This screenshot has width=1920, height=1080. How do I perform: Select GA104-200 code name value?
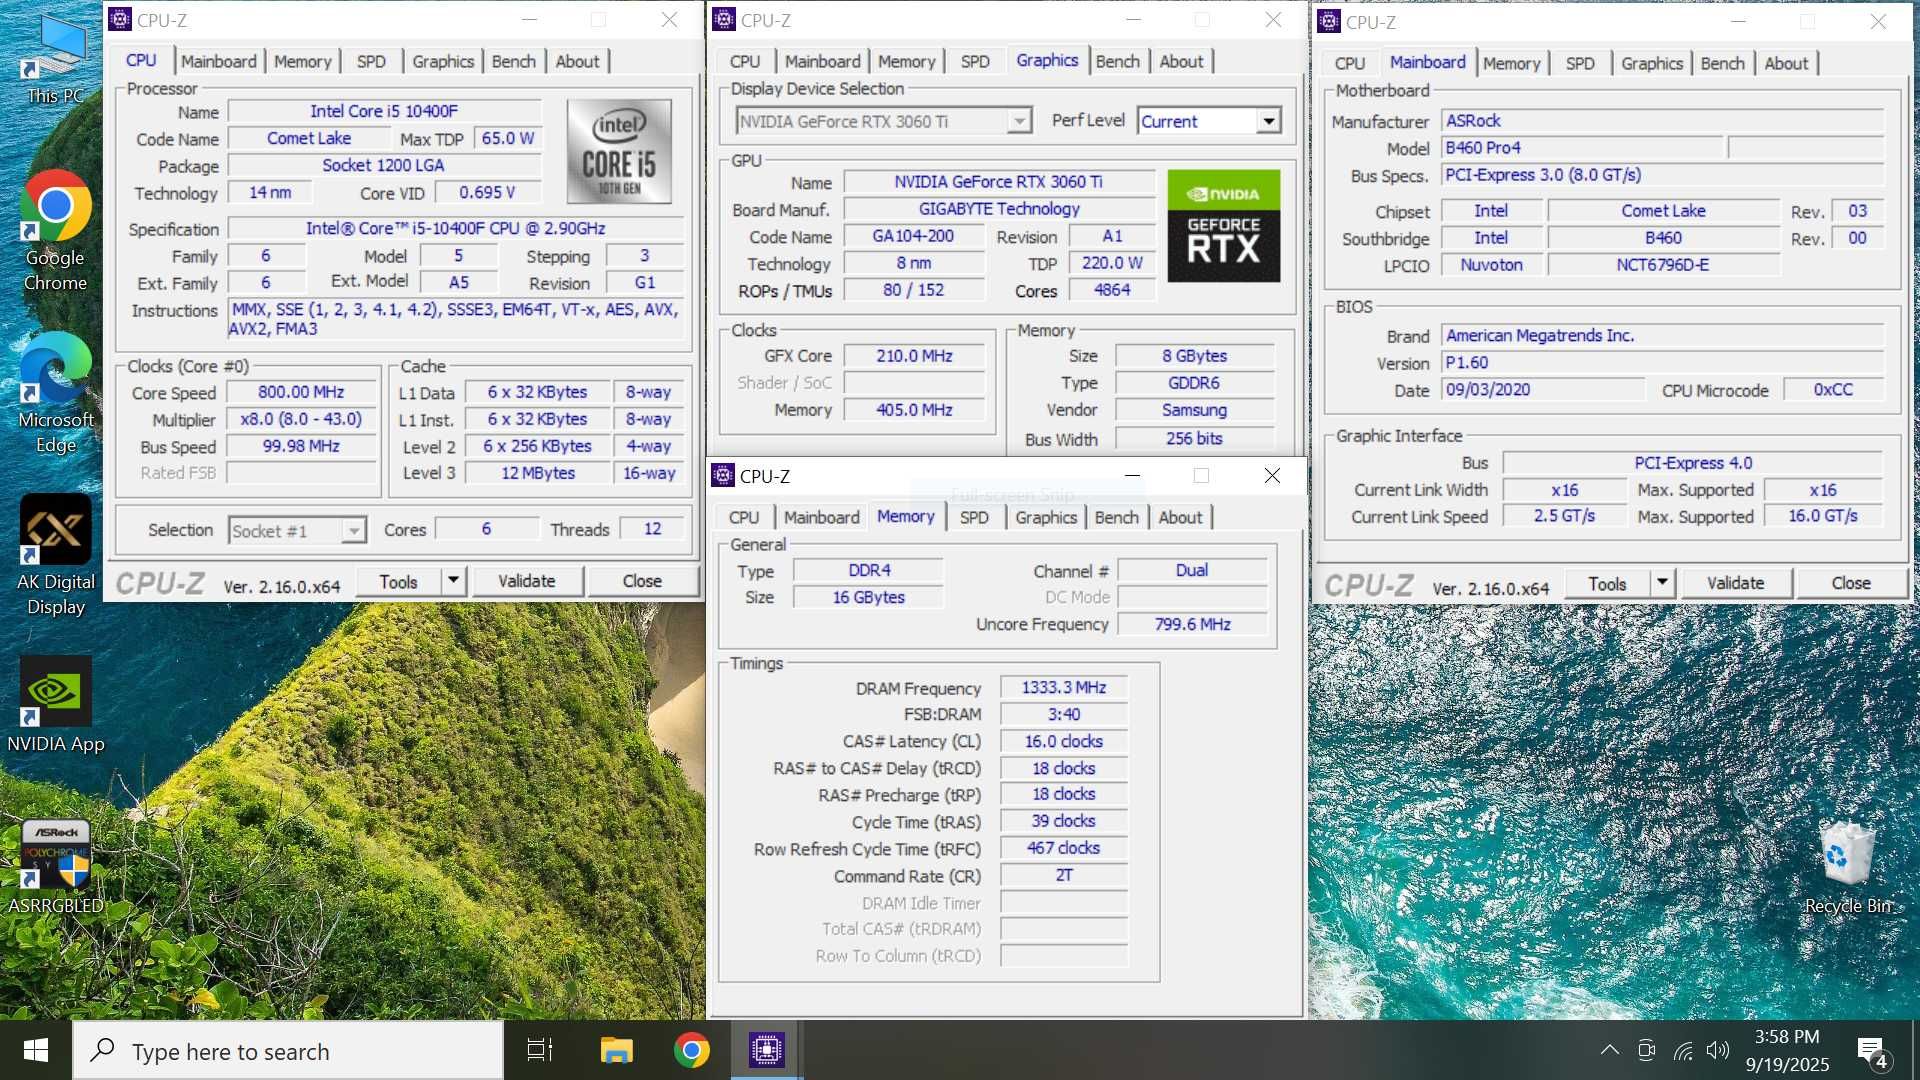point(913,236)
